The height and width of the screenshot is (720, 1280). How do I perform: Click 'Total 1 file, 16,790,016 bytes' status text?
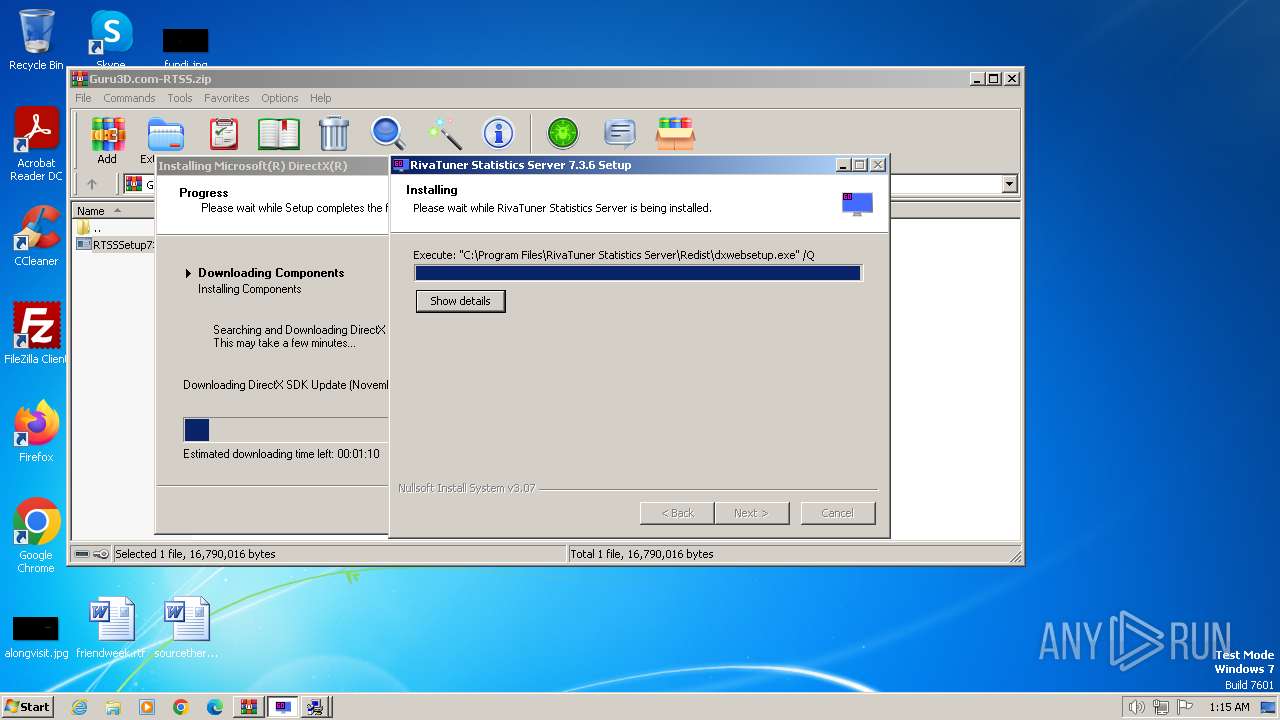tap(641, 554)
